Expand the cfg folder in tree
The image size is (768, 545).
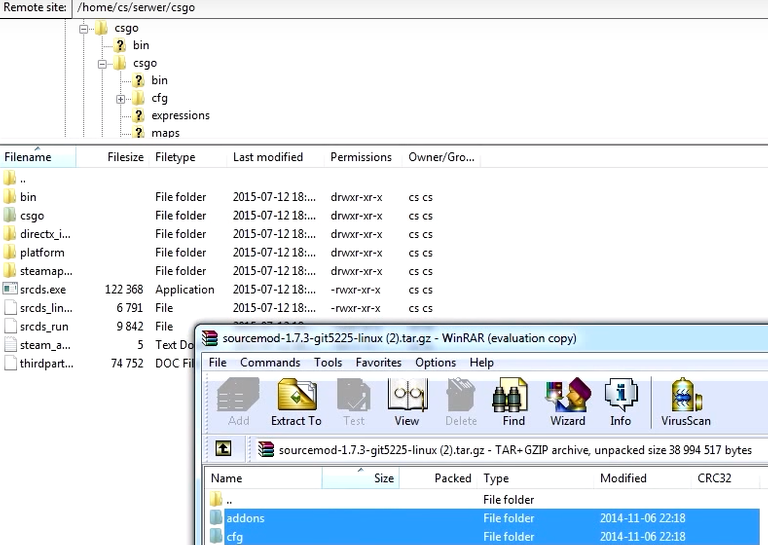(x=121, y=98)
